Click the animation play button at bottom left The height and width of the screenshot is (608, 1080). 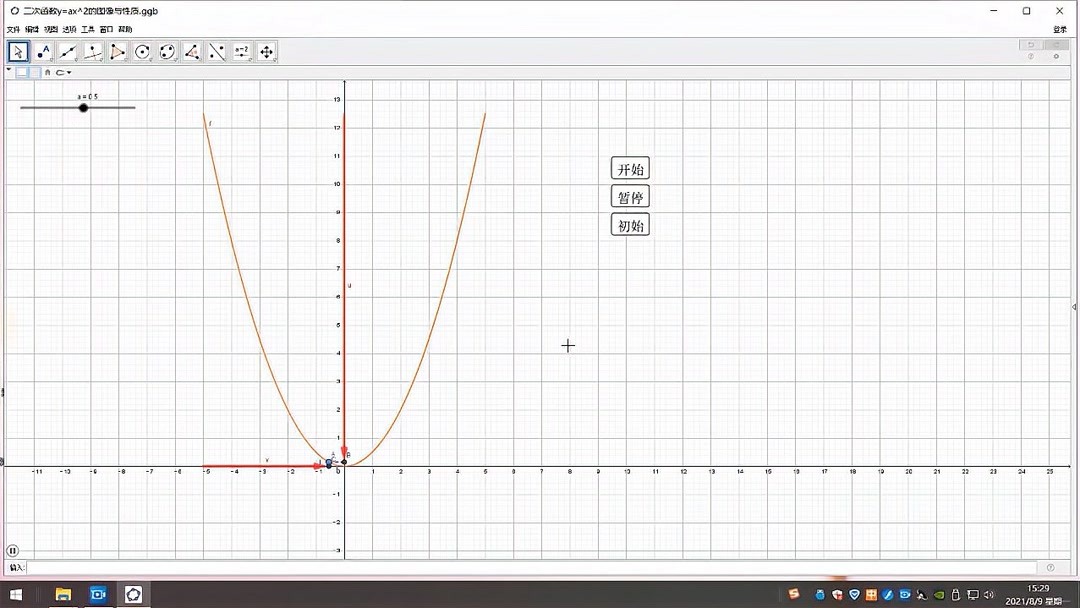coord(11,548)
